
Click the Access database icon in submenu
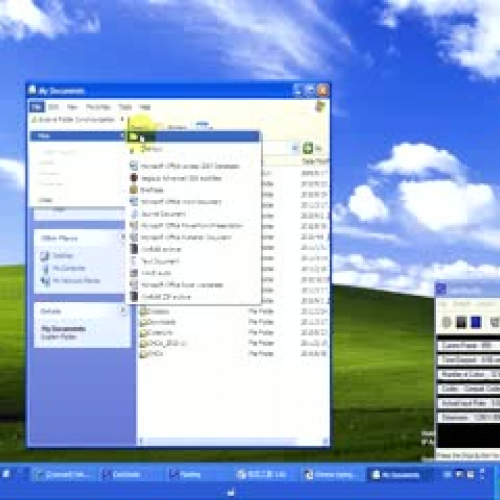134,166
